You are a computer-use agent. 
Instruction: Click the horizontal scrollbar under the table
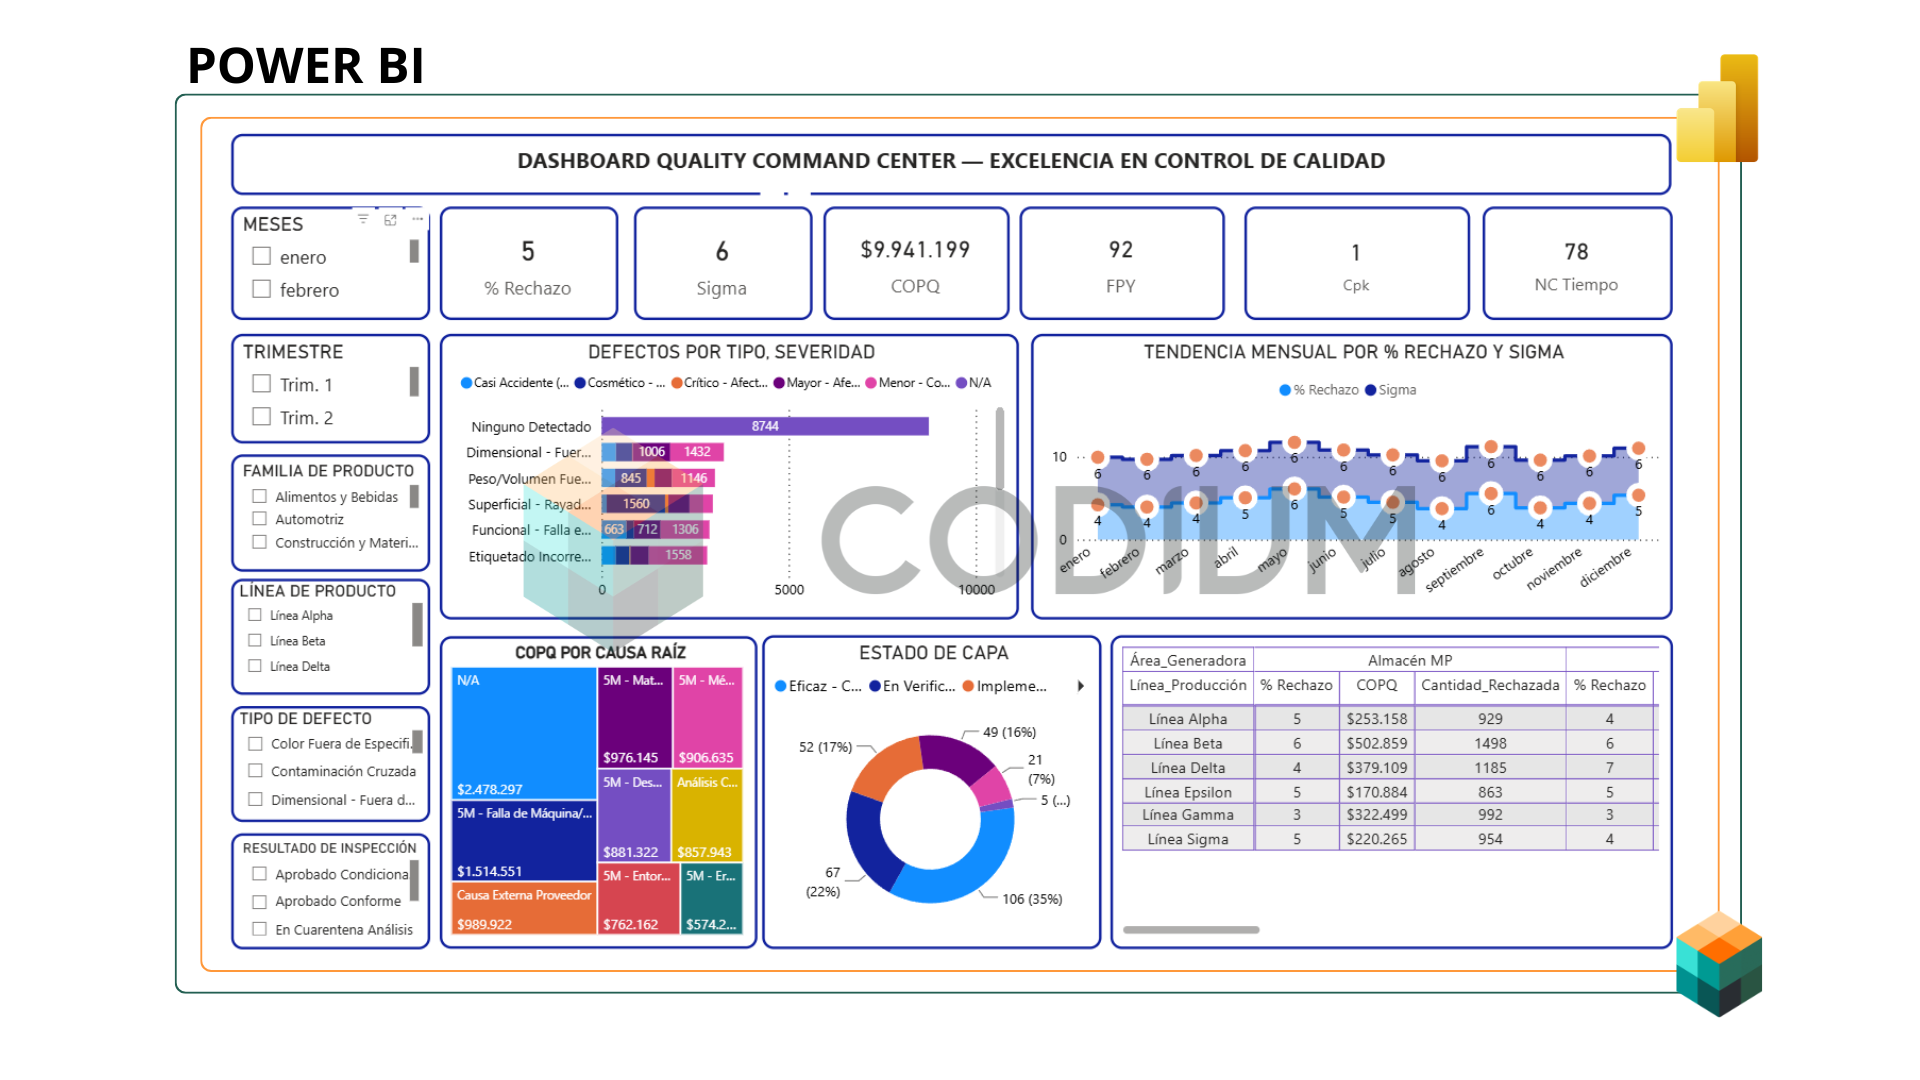click(x=1191, y=930)
